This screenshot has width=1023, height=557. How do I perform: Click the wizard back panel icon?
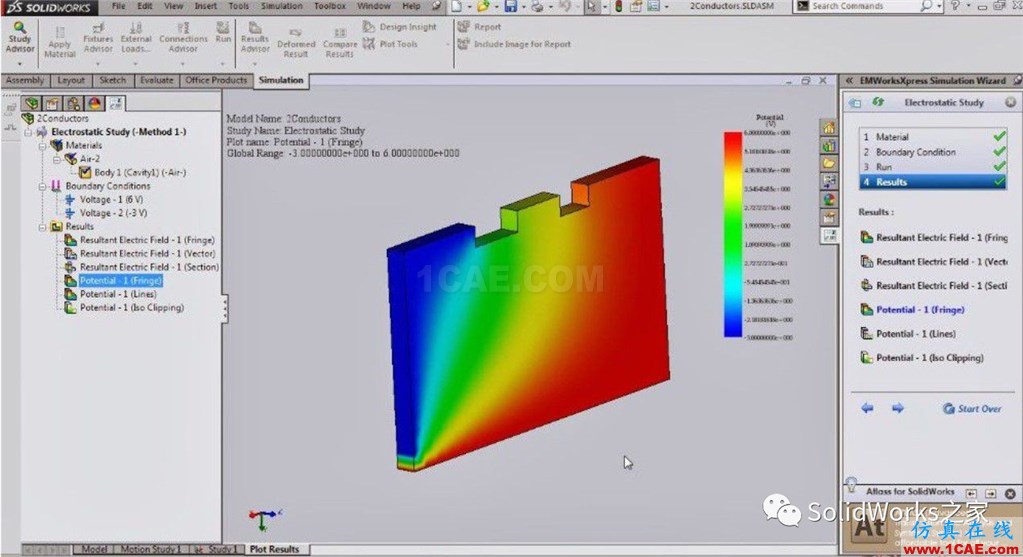[854, 102]
